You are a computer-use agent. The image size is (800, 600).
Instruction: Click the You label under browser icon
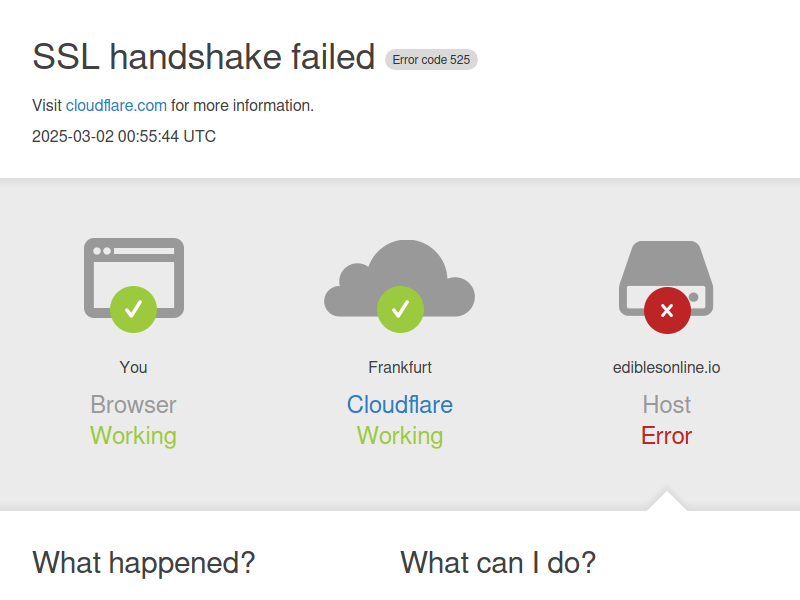[x=134, y=367]
